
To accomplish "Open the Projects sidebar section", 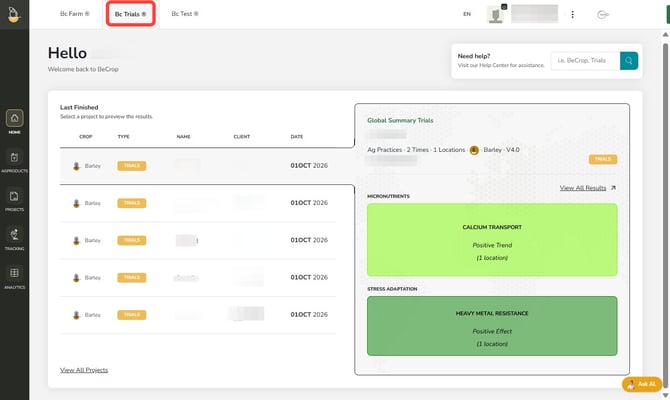I will (15, 200).
